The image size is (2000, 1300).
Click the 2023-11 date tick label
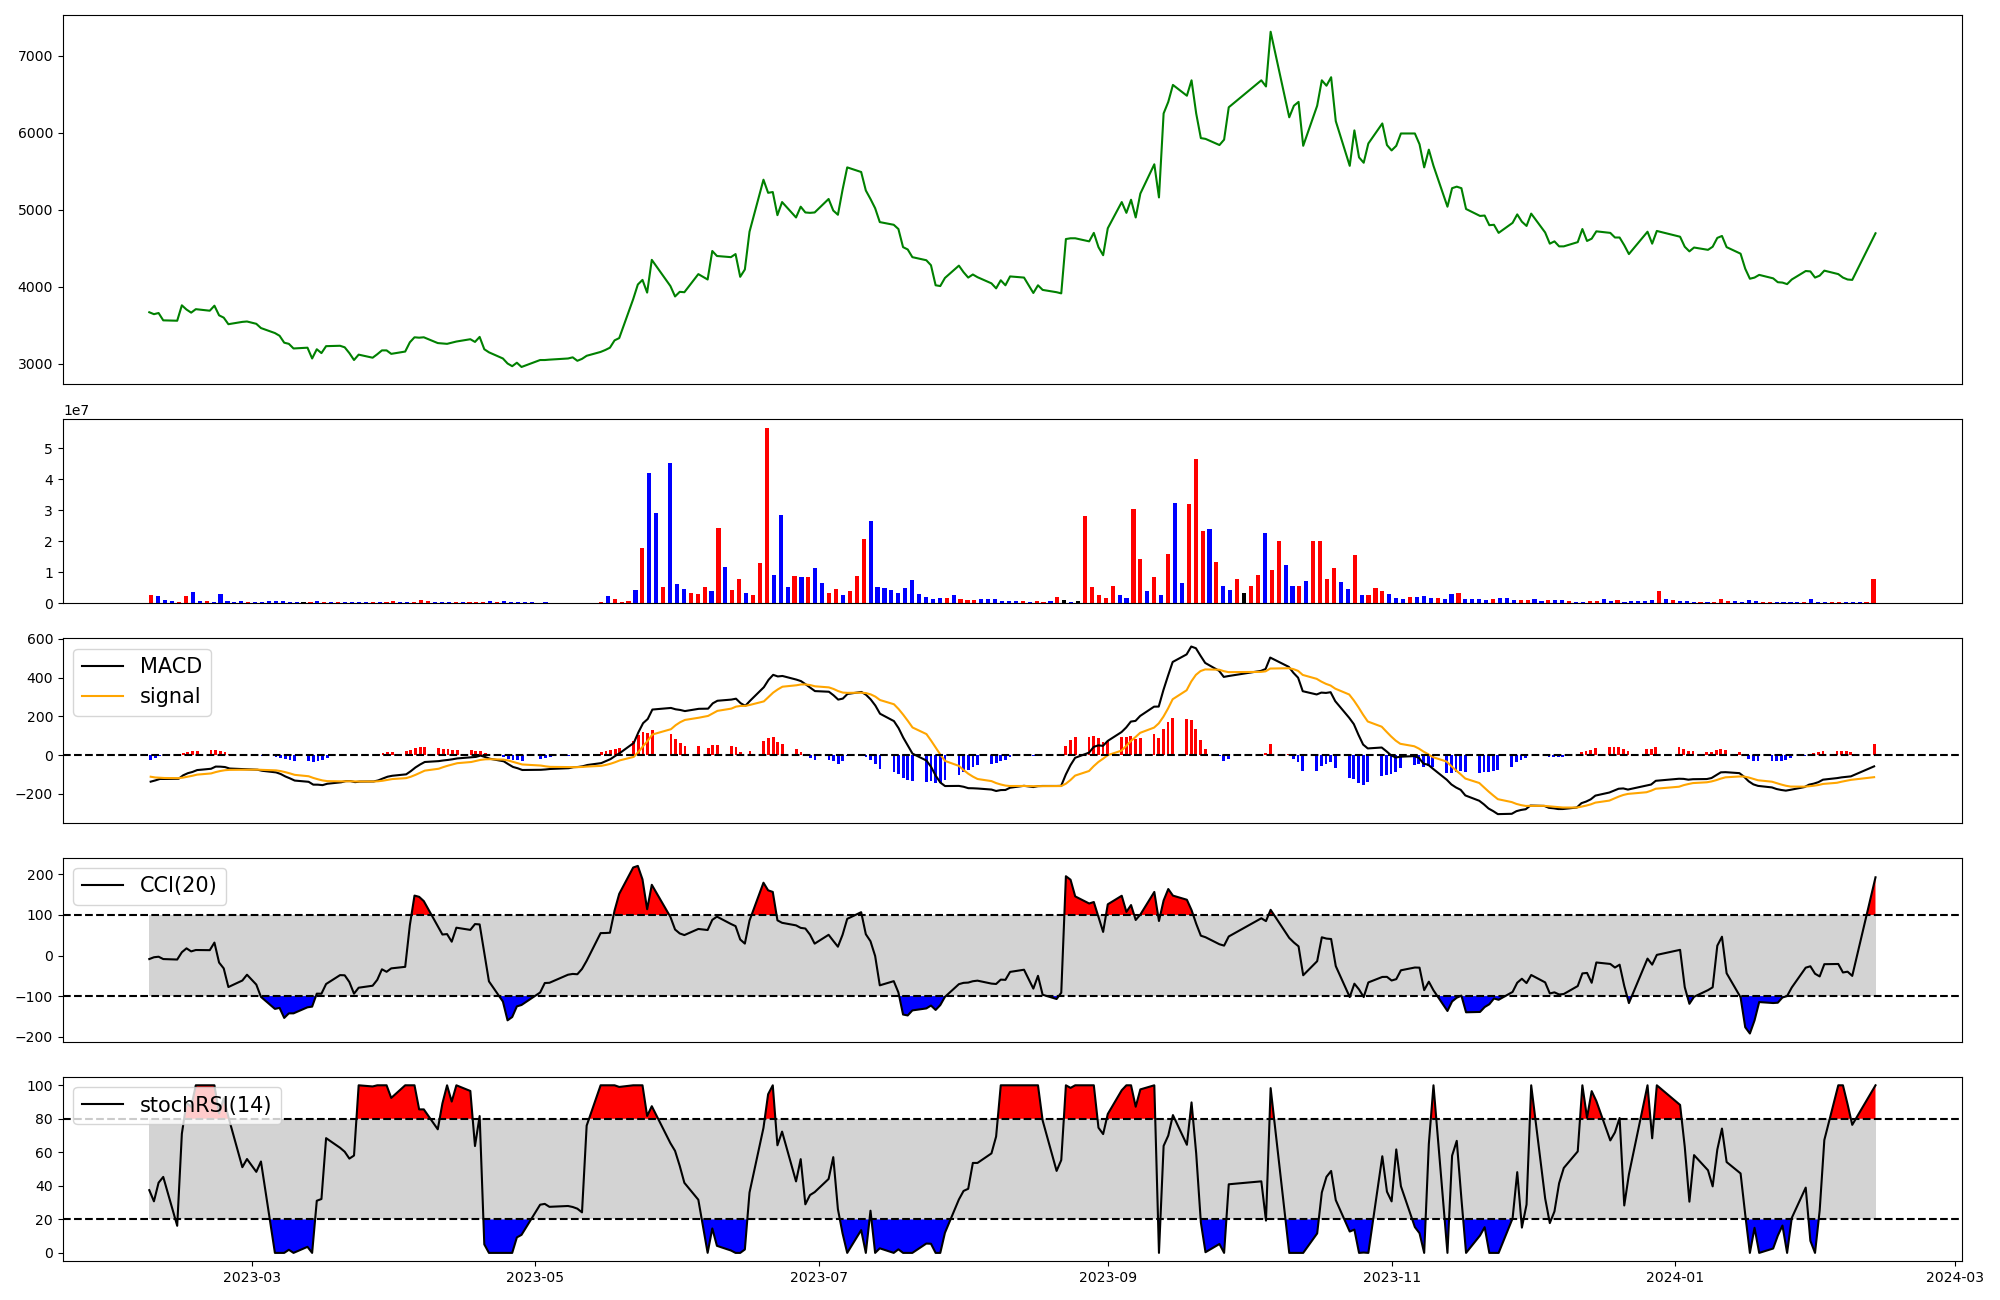click(1392, 1277)
